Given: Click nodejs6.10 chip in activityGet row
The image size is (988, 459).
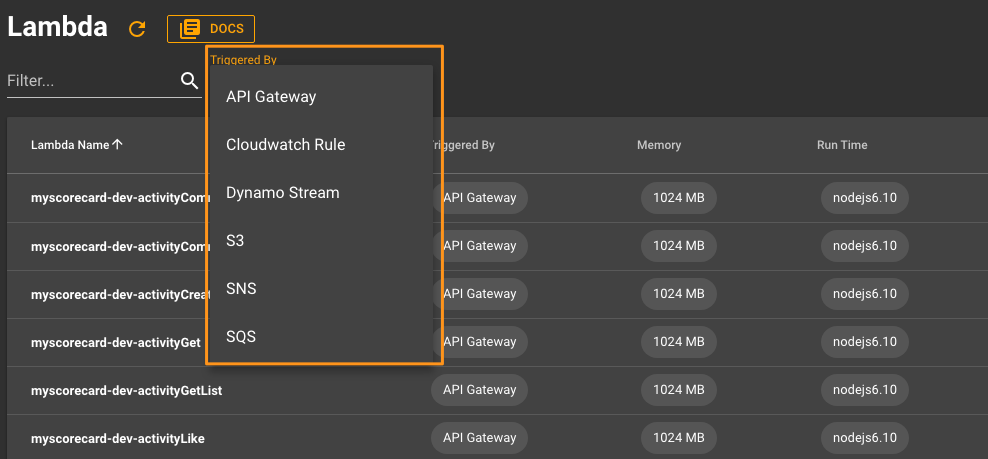Looking at the screenshot, I should click(864, 342).
